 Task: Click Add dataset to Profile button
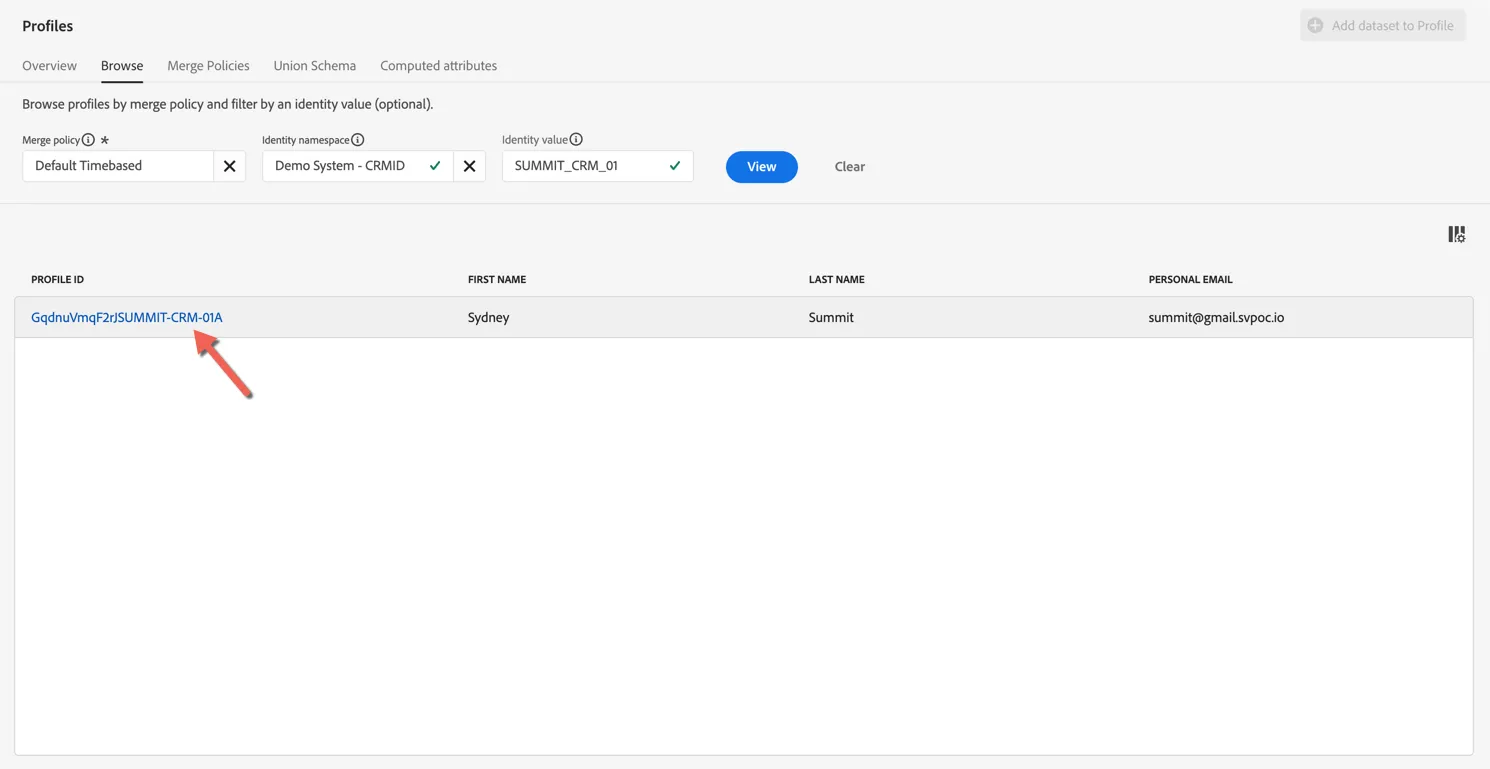[1383, 26]
